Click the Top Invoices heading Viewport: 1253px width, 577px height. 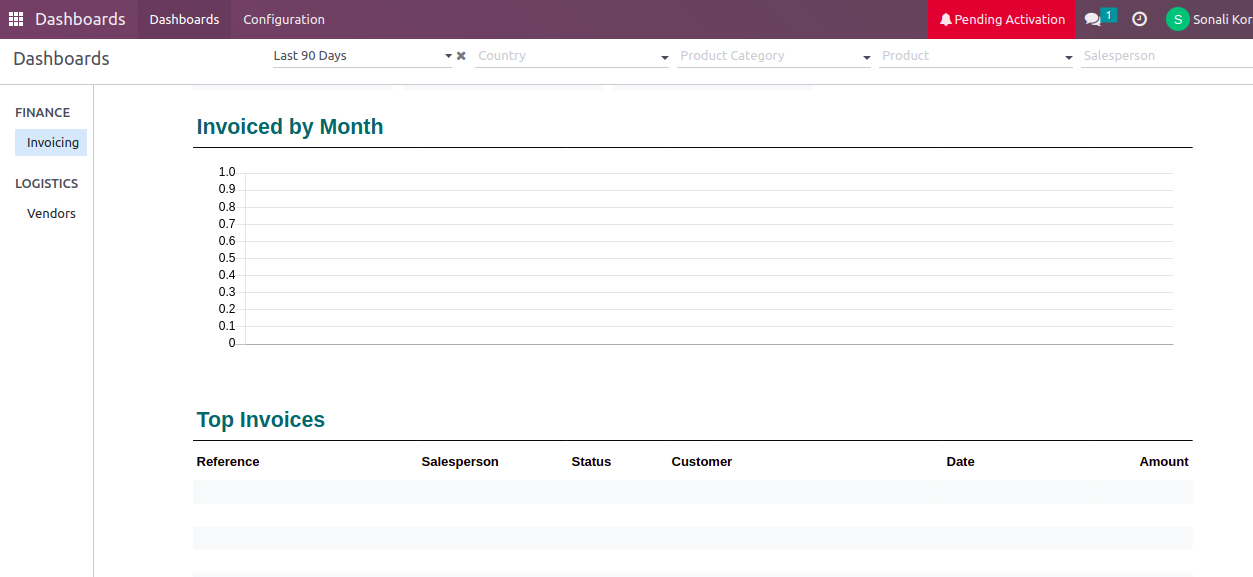(x=261, y=420)
